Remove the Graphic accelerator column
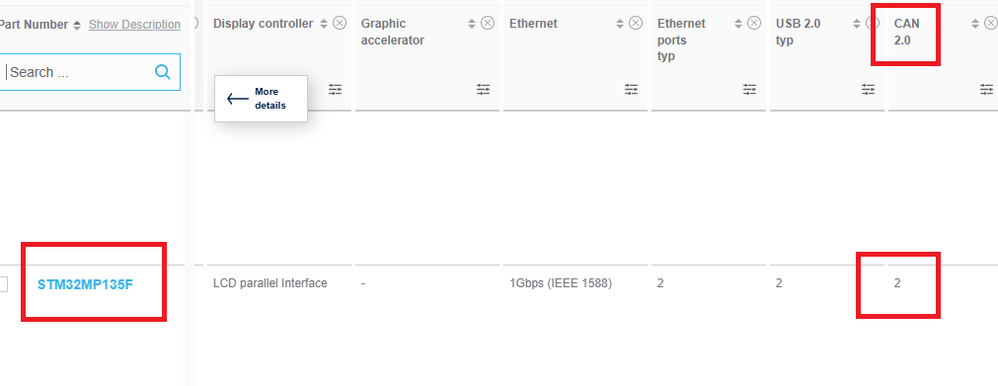 pyautogui.click(x=488, y=24)
